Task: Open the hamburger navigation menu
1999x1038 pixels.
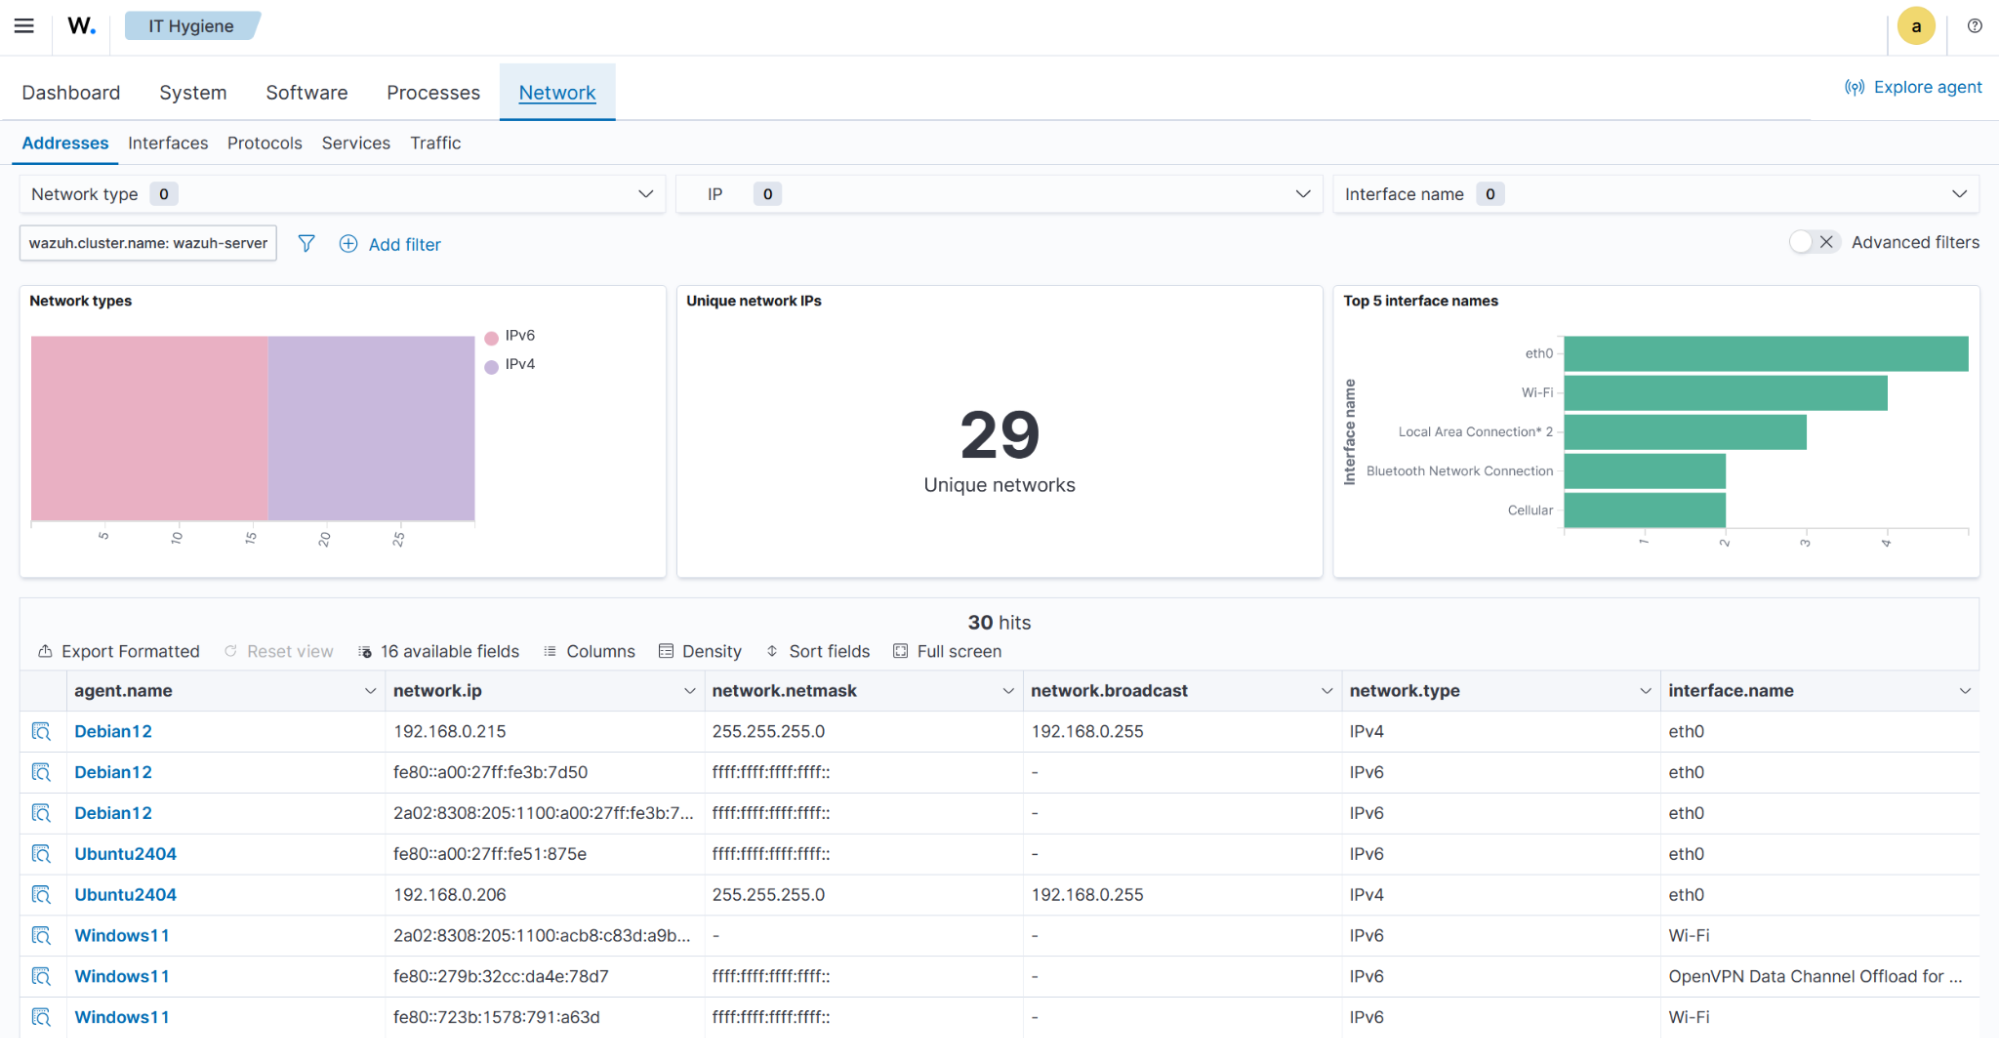Action: 24,26
